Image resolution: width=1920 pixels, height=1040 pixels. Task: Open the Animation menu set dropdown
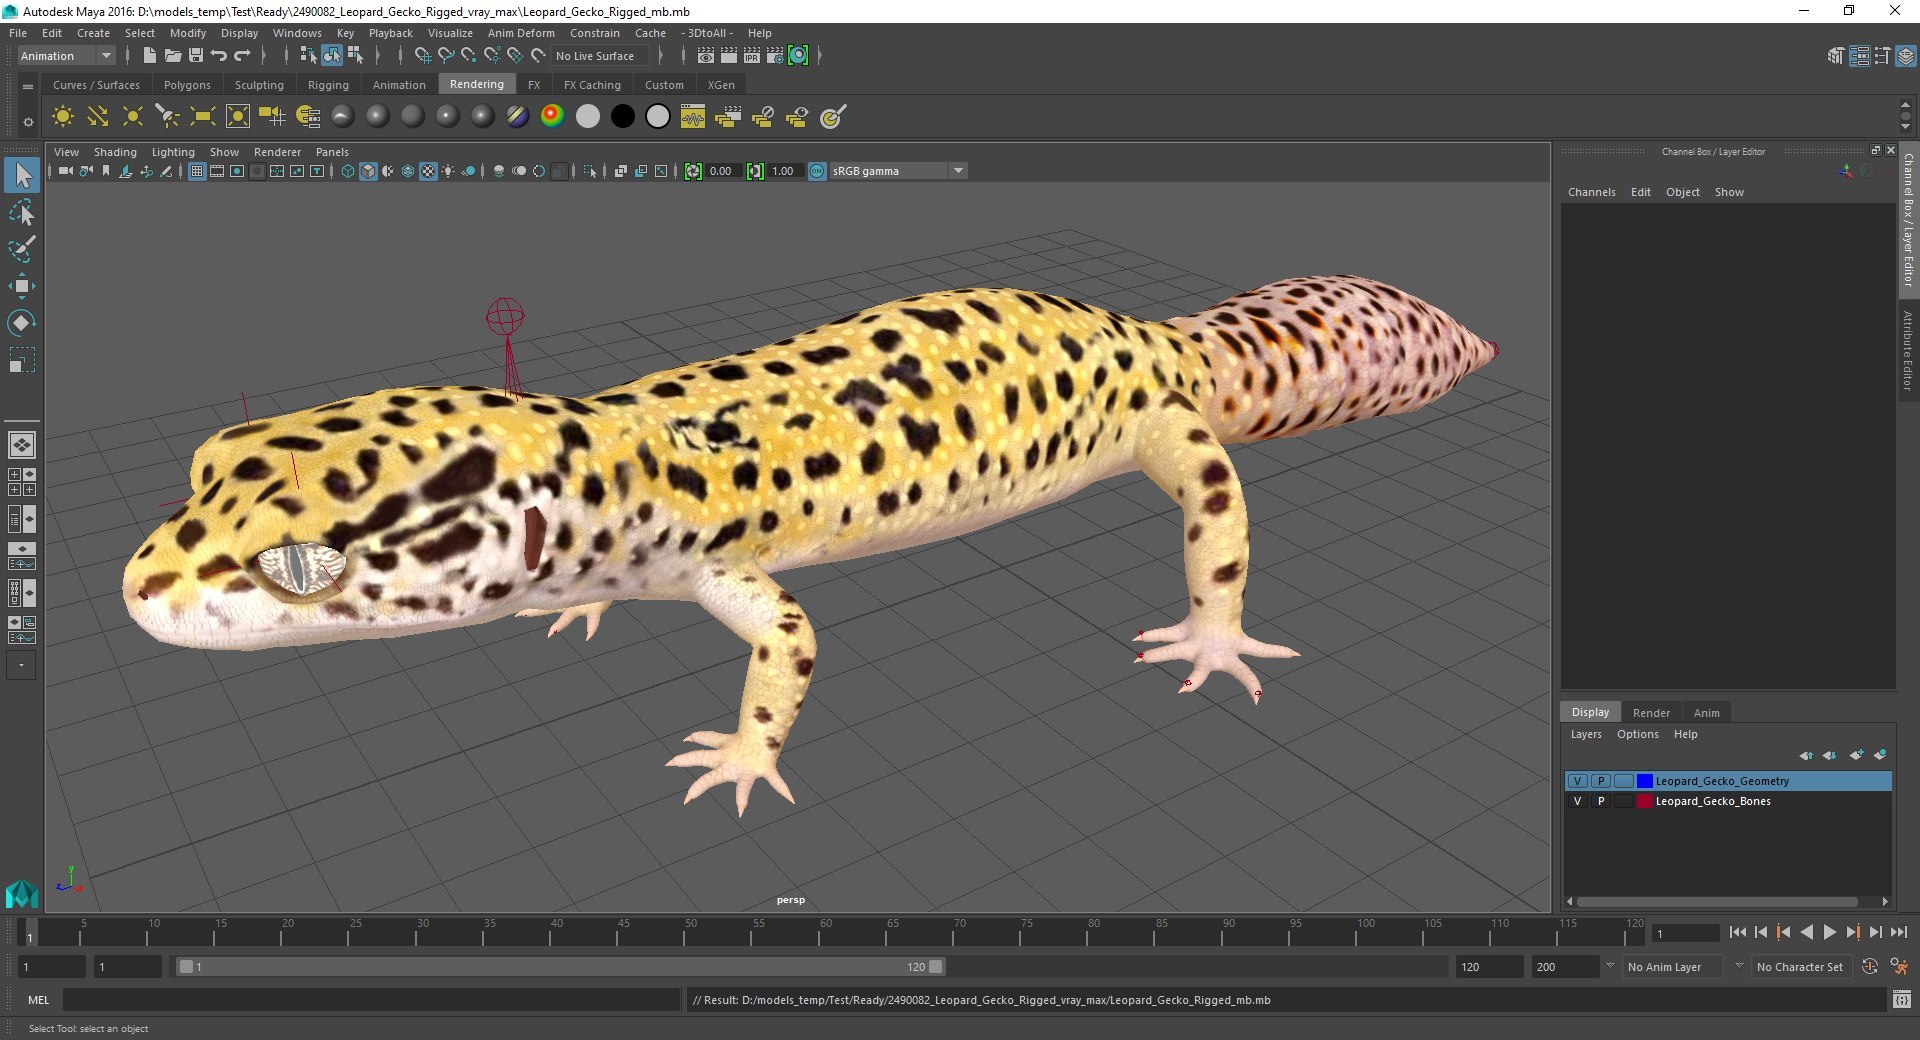coord(66,56)
